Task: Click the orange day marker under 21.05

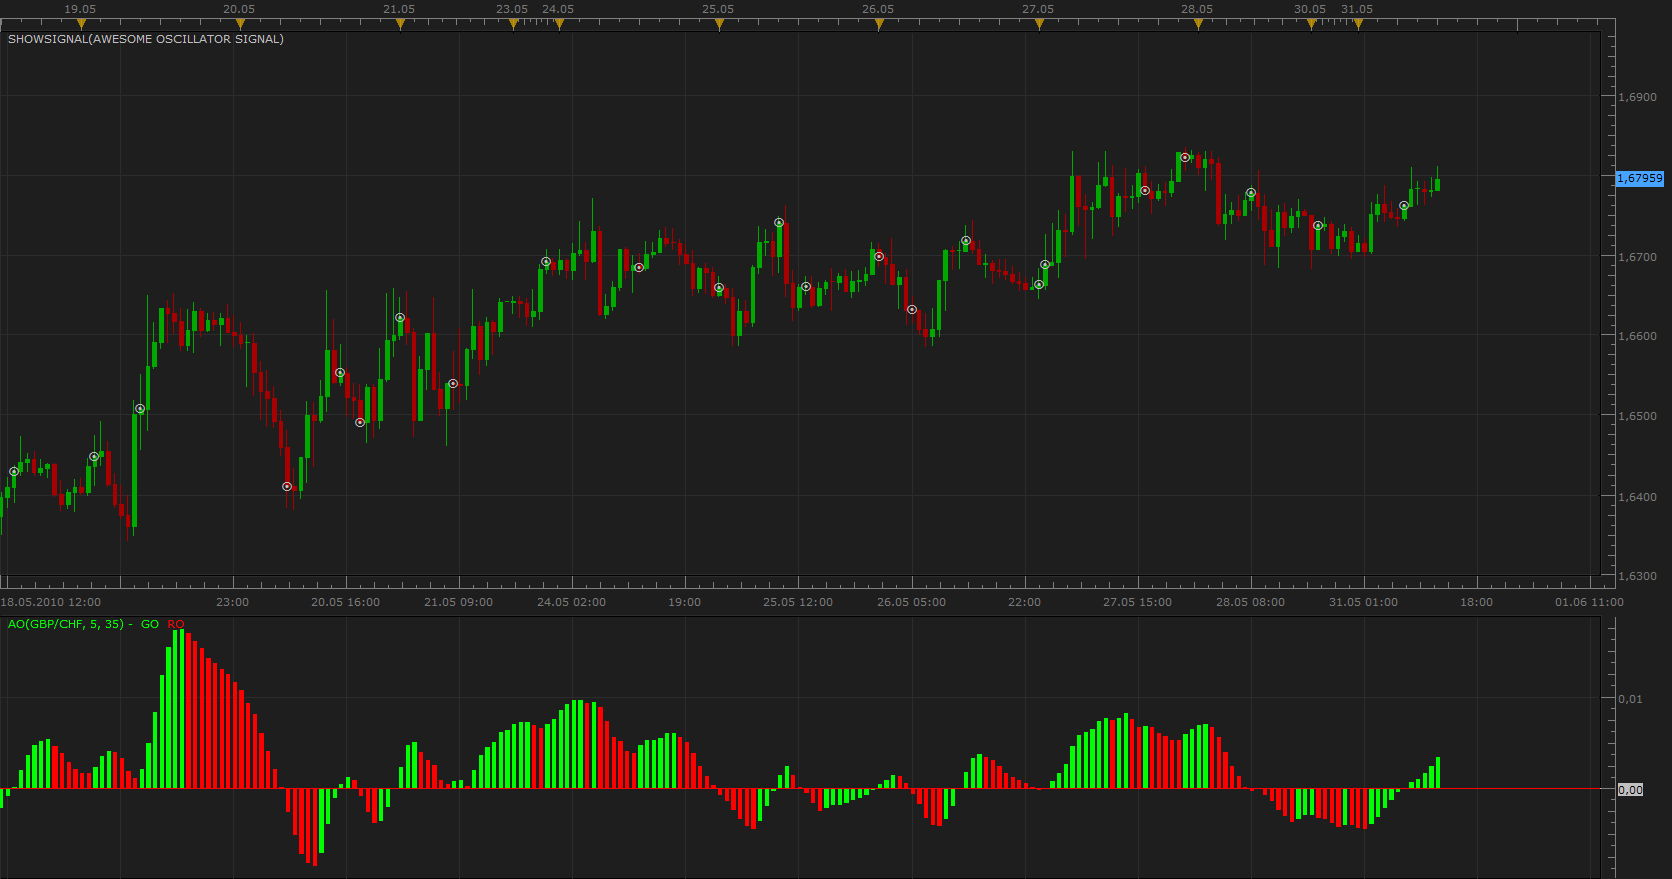Action: (400, 25)
